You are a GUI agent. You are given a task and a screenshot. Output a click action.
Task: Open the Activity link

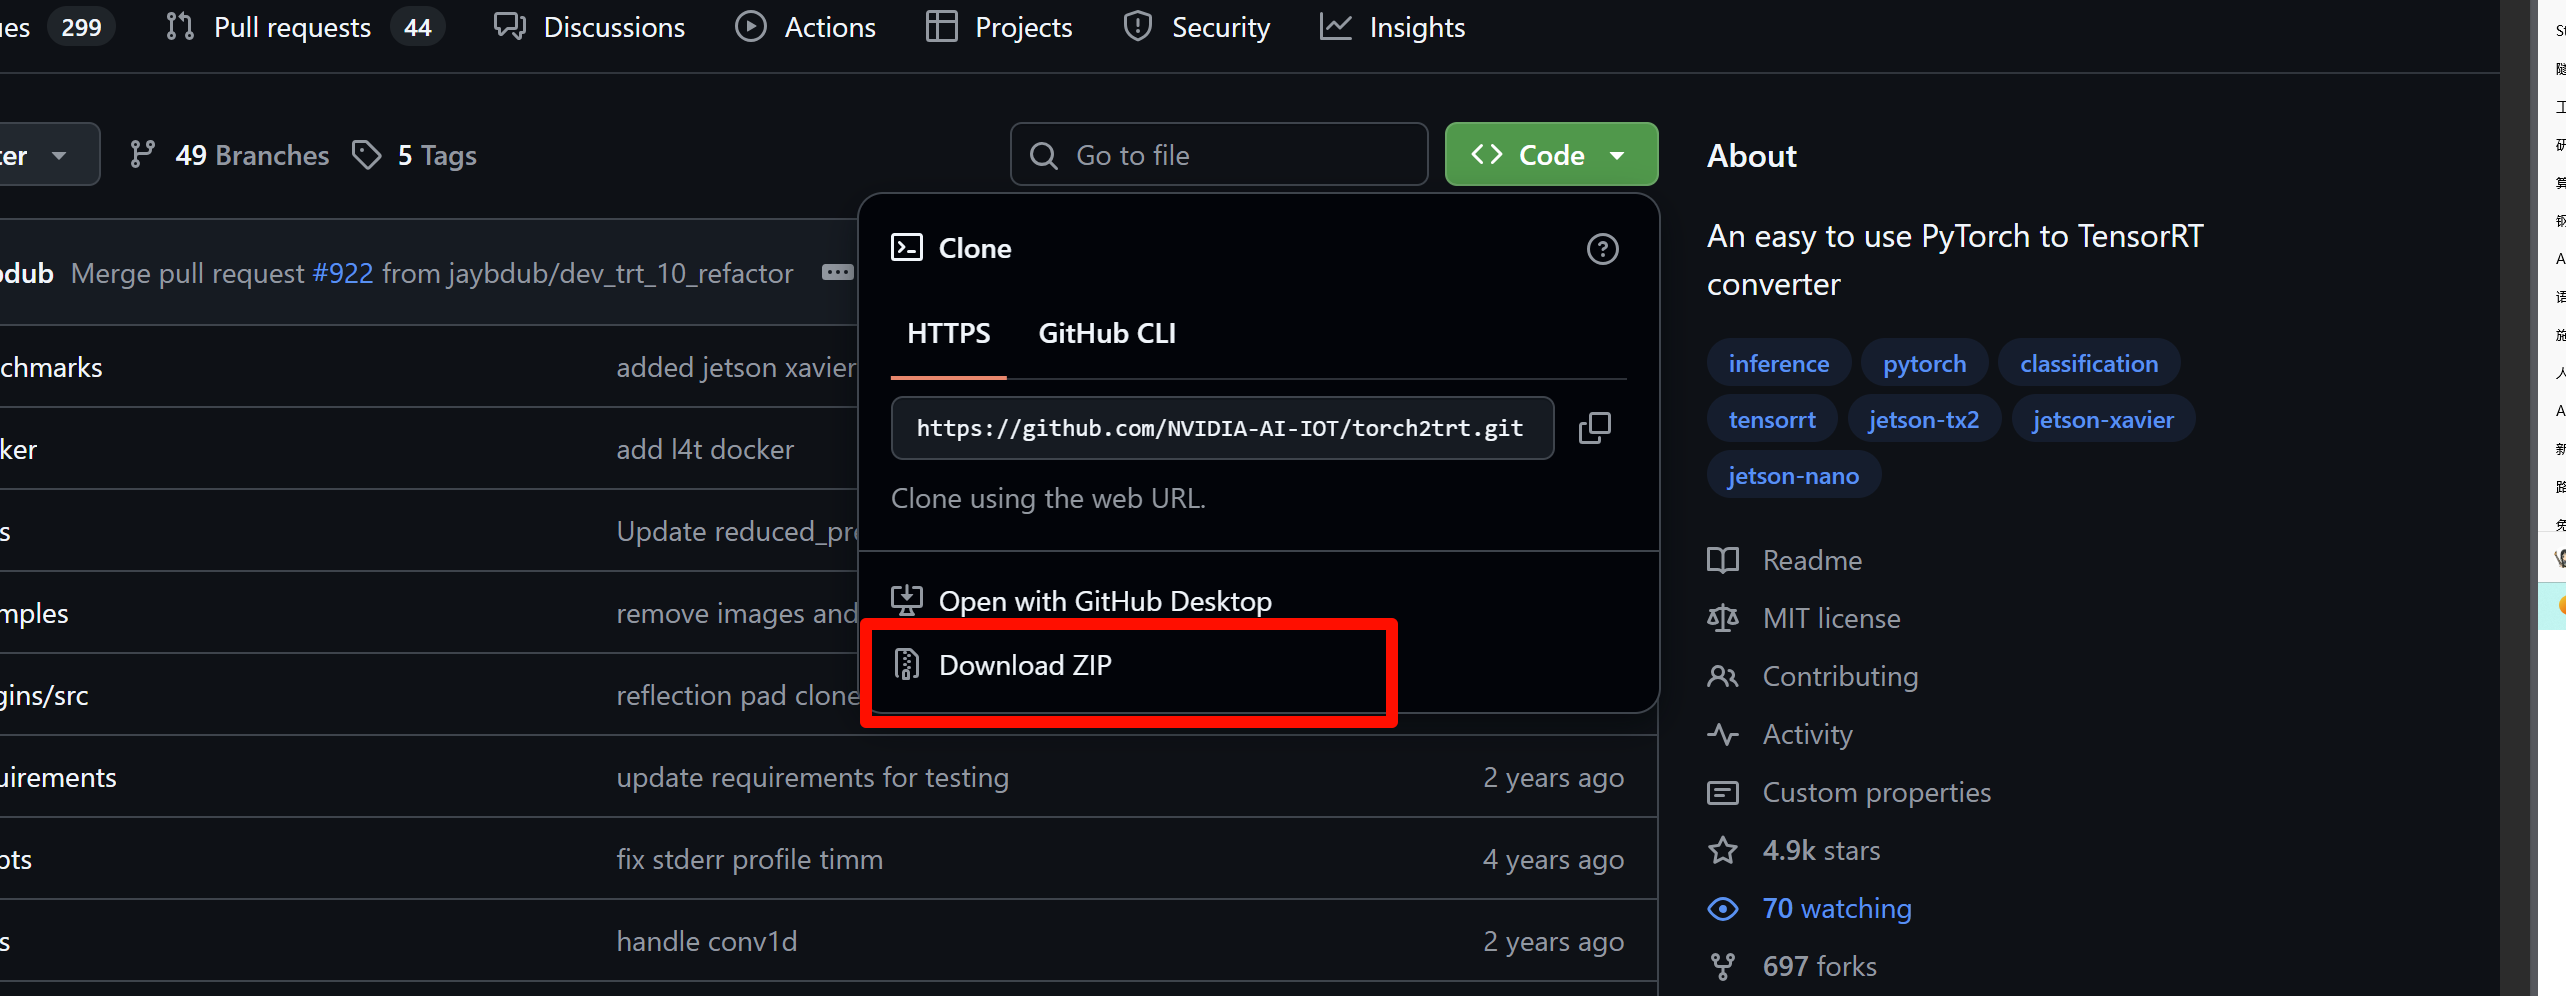click(x=1807, y=734)
